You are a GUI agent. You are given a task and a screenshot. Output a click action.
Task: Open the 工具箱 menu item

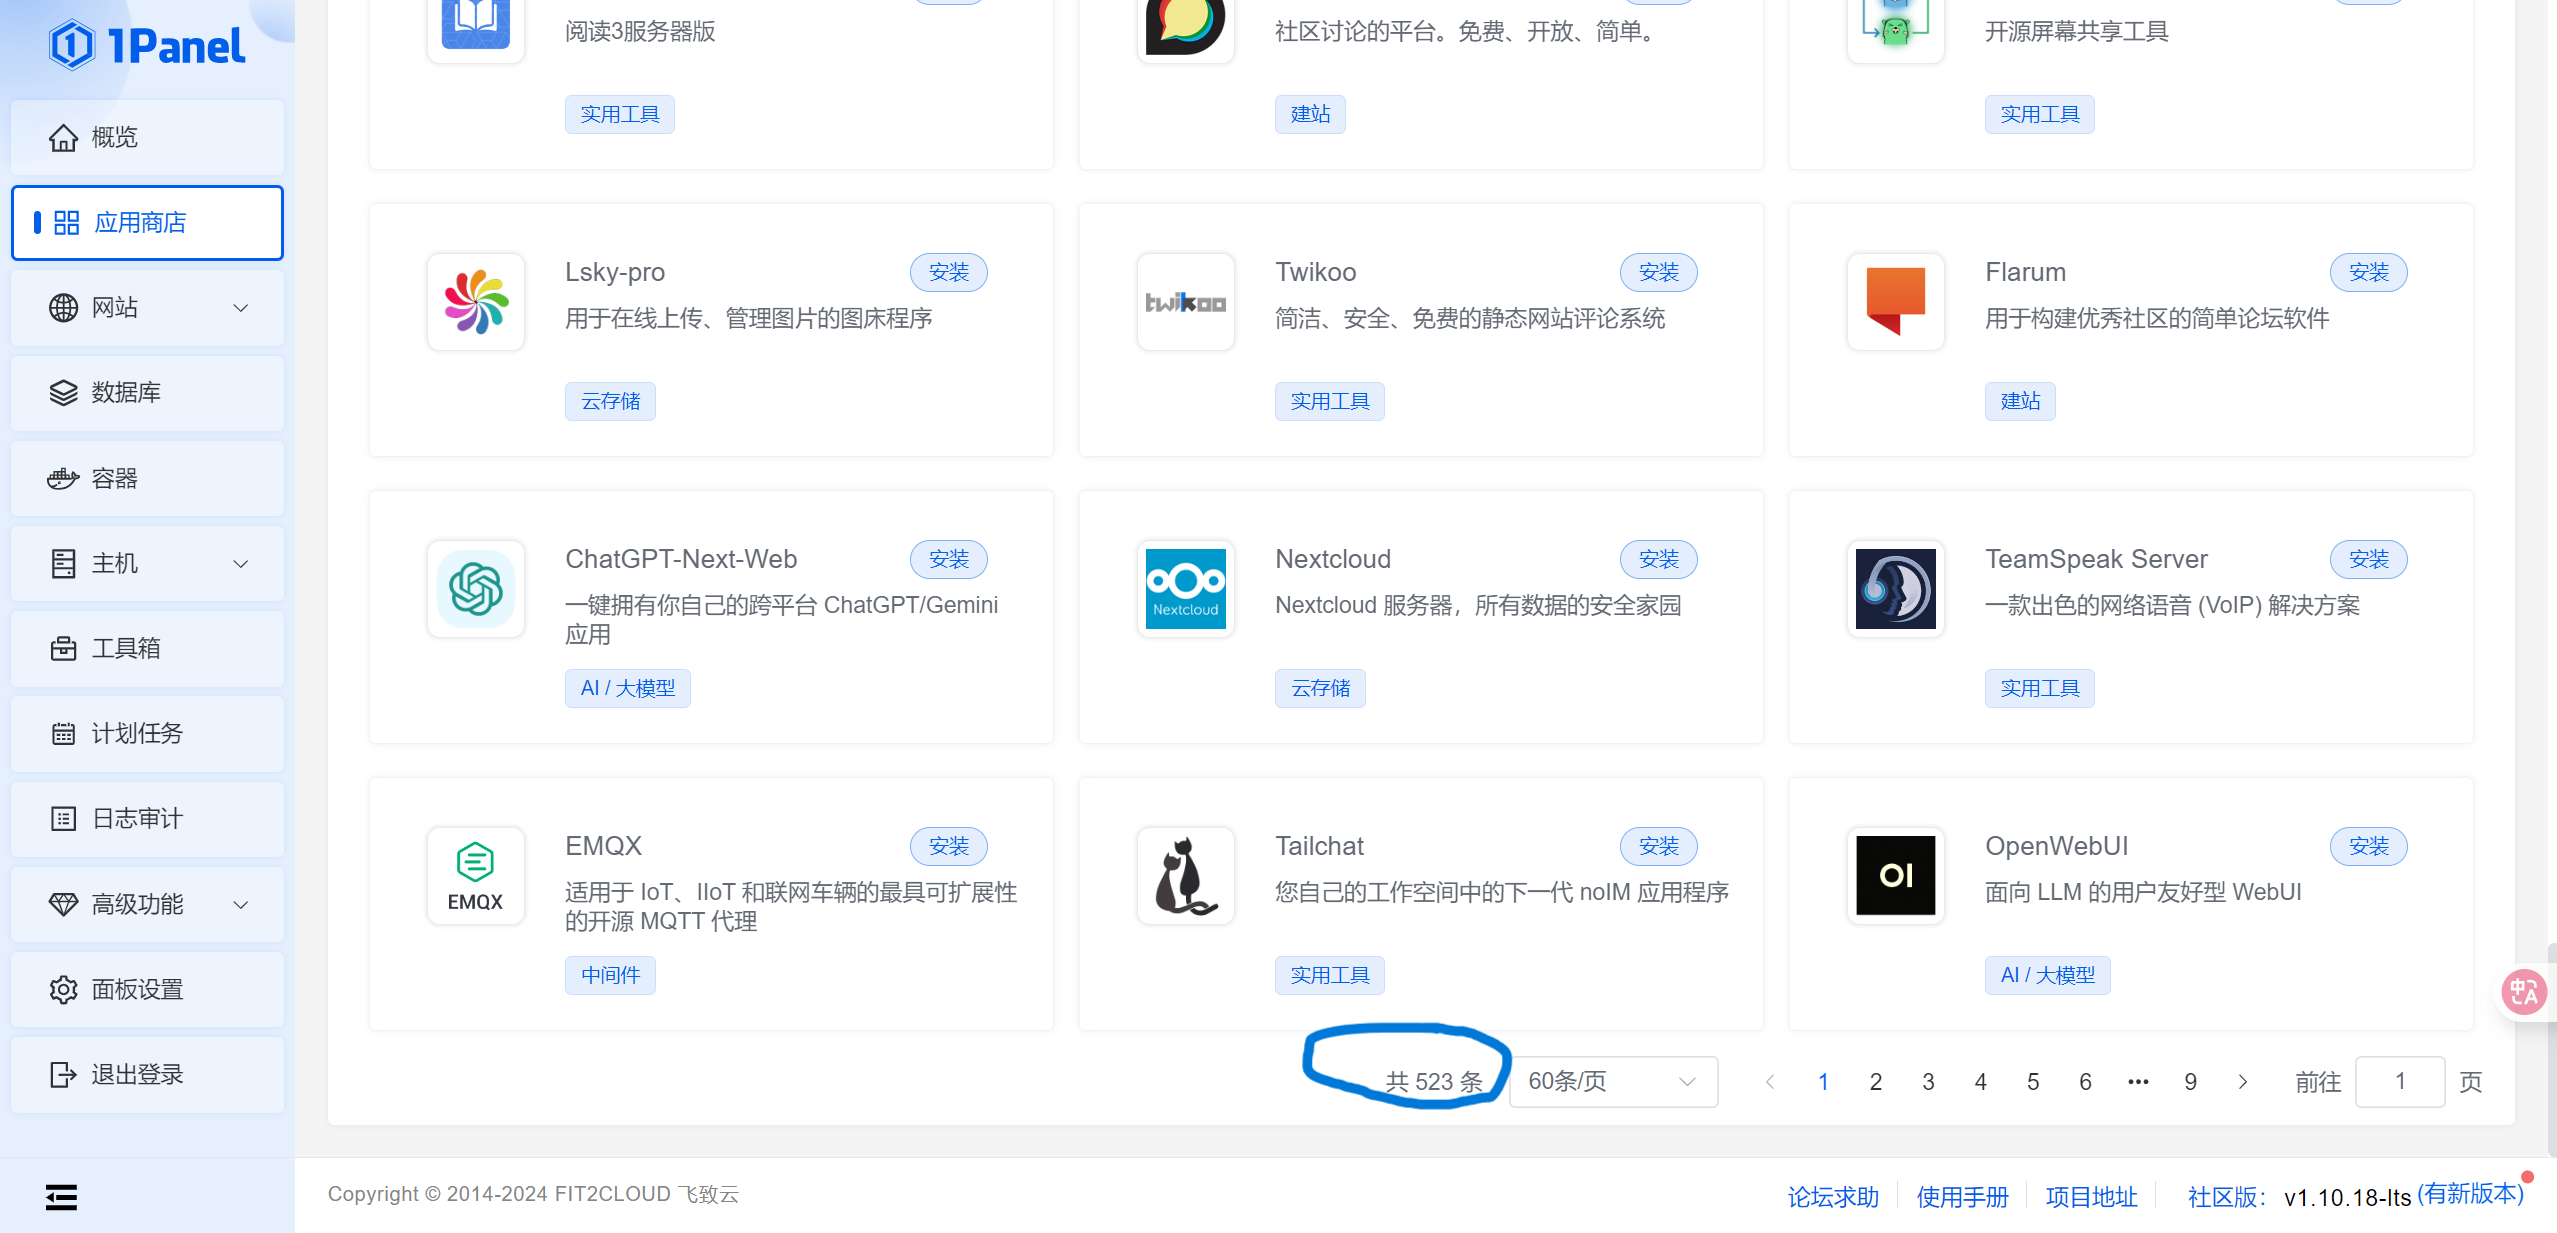tap(147, 648)
